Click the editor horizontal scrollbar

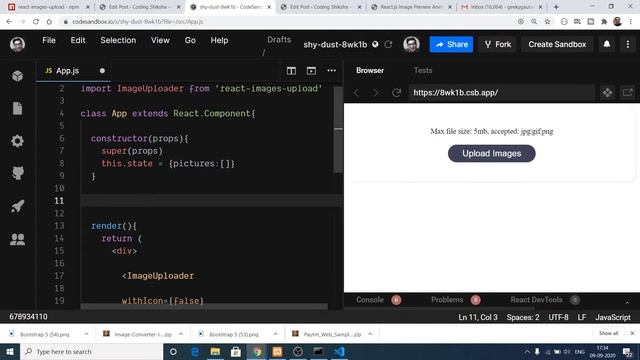tap(204, 306)
